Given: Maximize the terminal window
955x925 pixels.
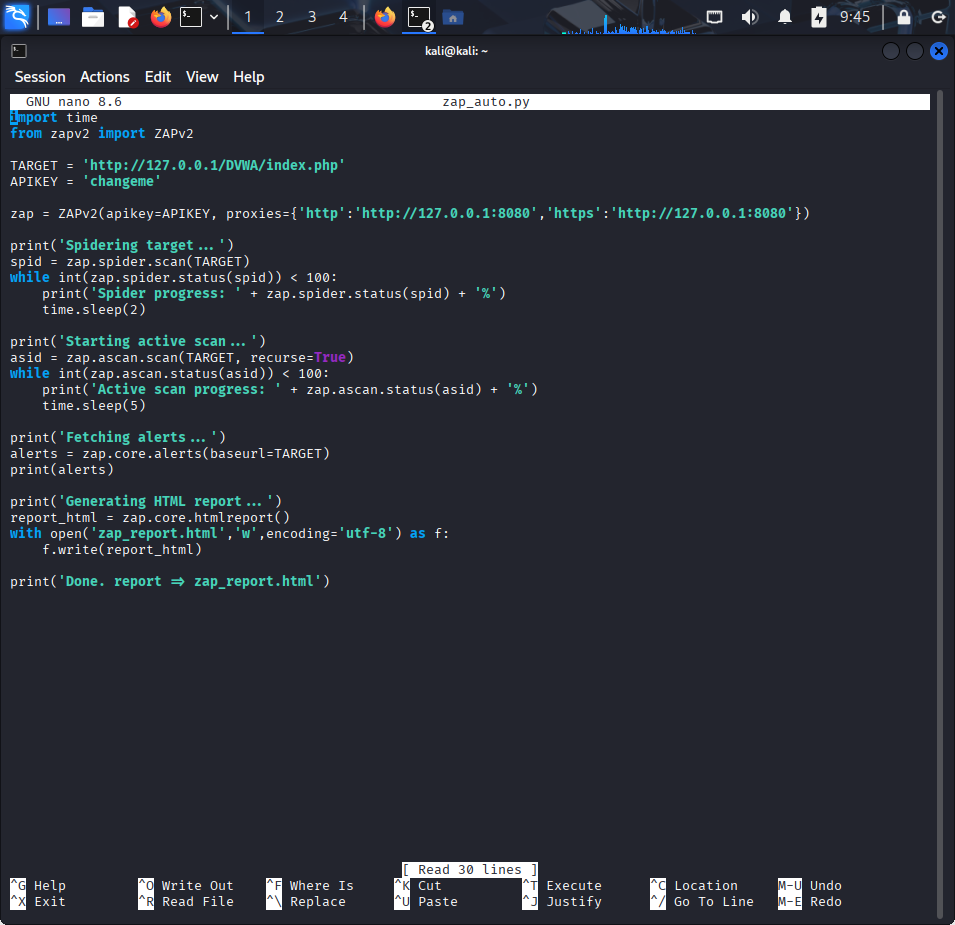Looking at the screenshot, I should point(915,51).
